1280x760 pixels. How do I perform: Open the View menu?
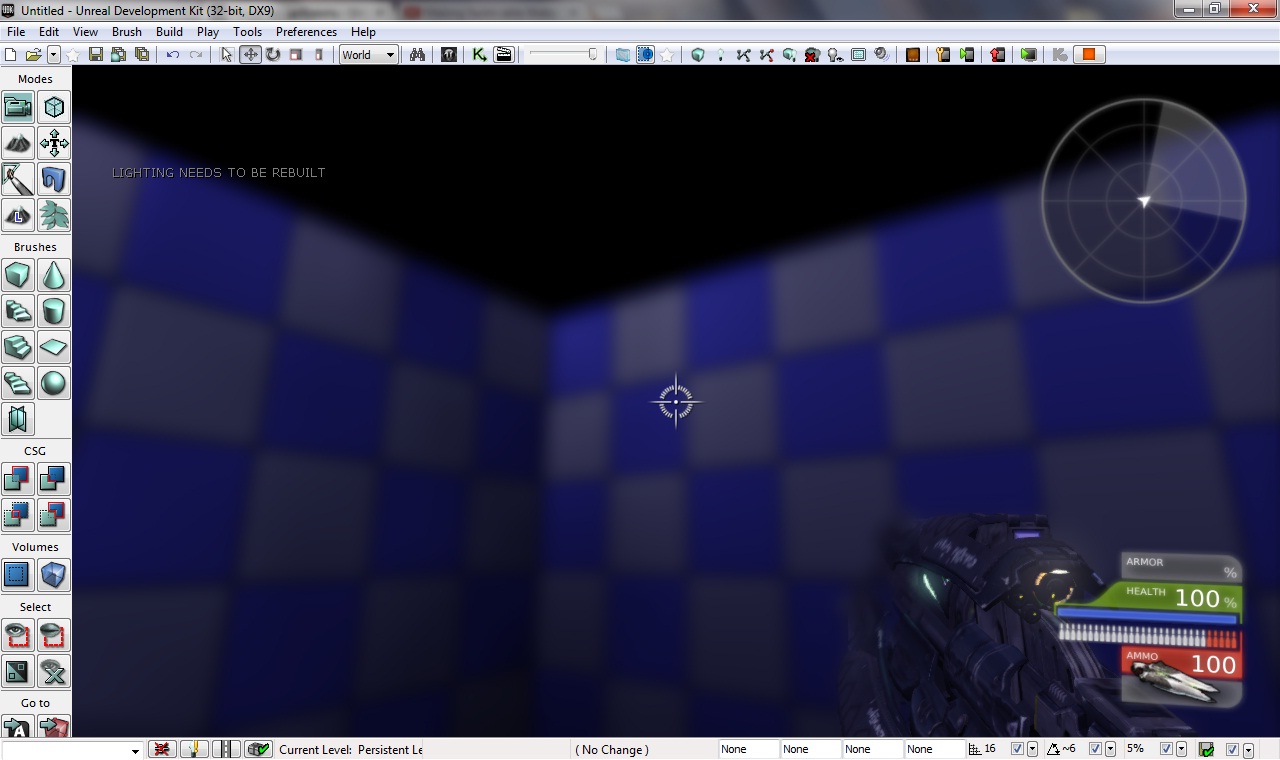tap(86, 32)
